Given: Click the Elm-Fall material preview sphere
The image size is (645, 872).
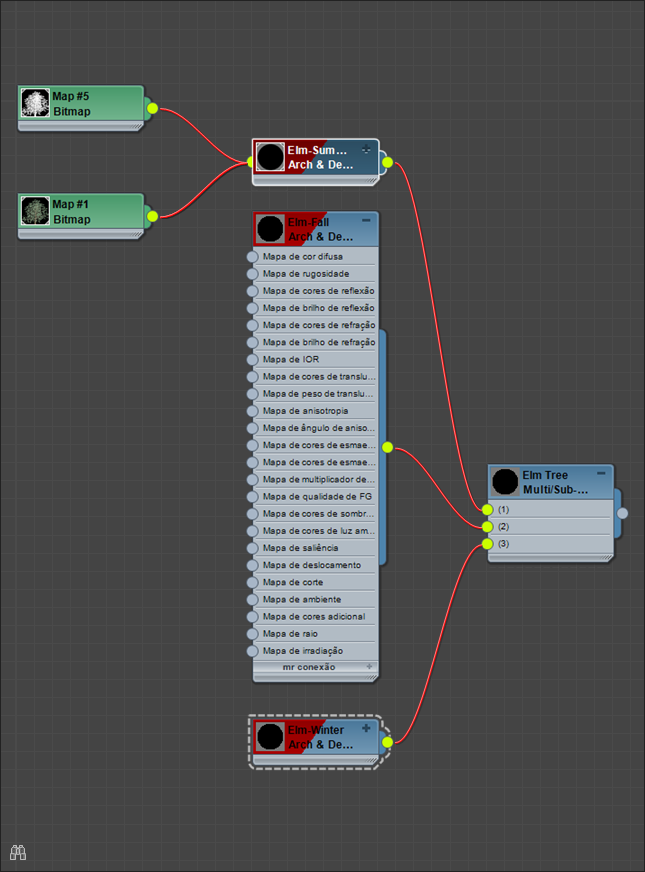Looking at the screenshot, I should pyautogui.click(x=270, y=229).
